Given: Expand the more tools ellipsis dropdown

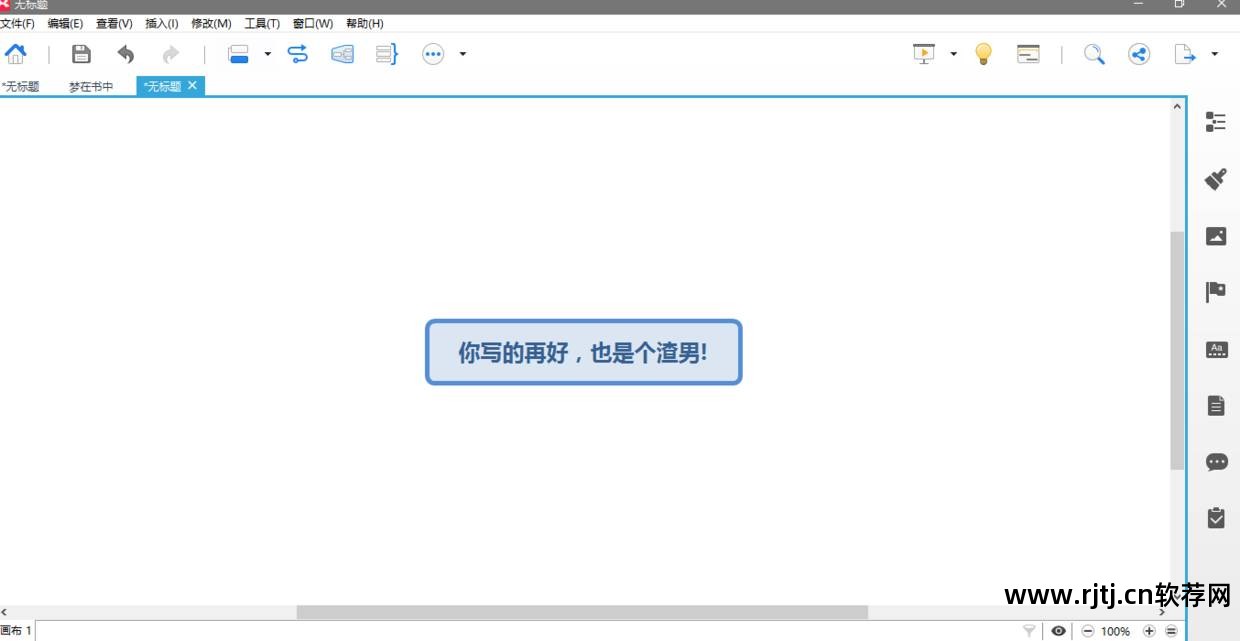Looking at the screenshot, I should coord(461,53).
